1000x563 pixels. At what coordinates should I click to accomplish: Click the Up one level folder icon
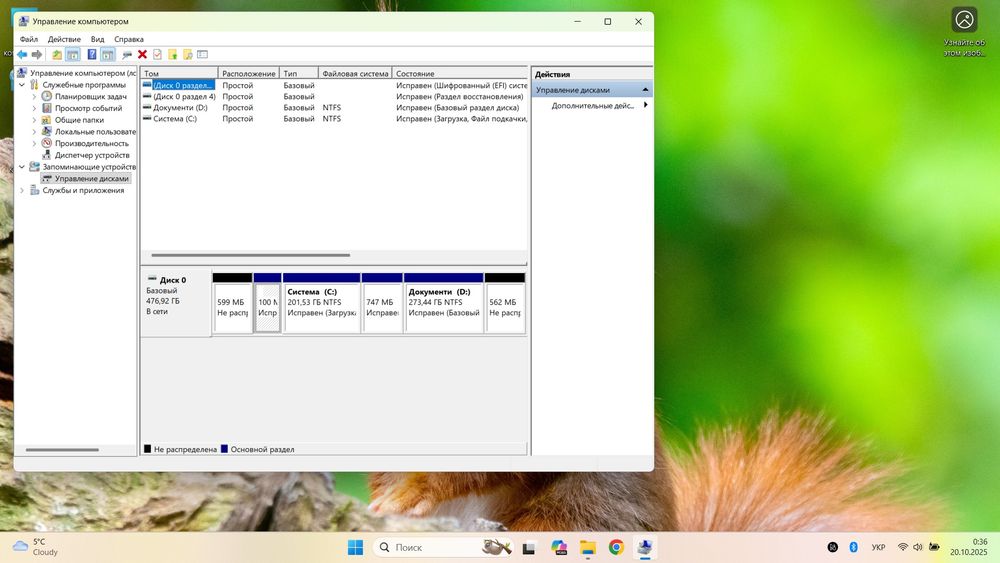[57, 55]
